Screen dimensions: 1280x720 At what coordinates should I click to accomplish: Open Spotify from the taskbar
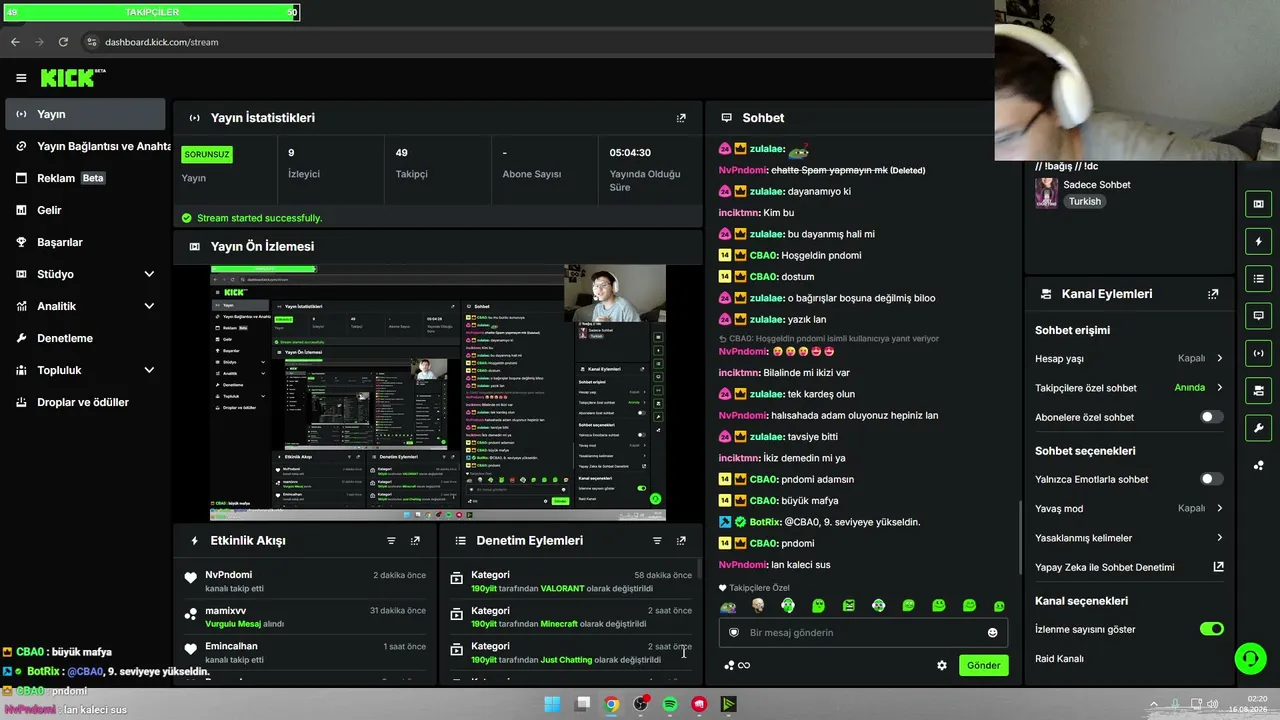[670, 704]
